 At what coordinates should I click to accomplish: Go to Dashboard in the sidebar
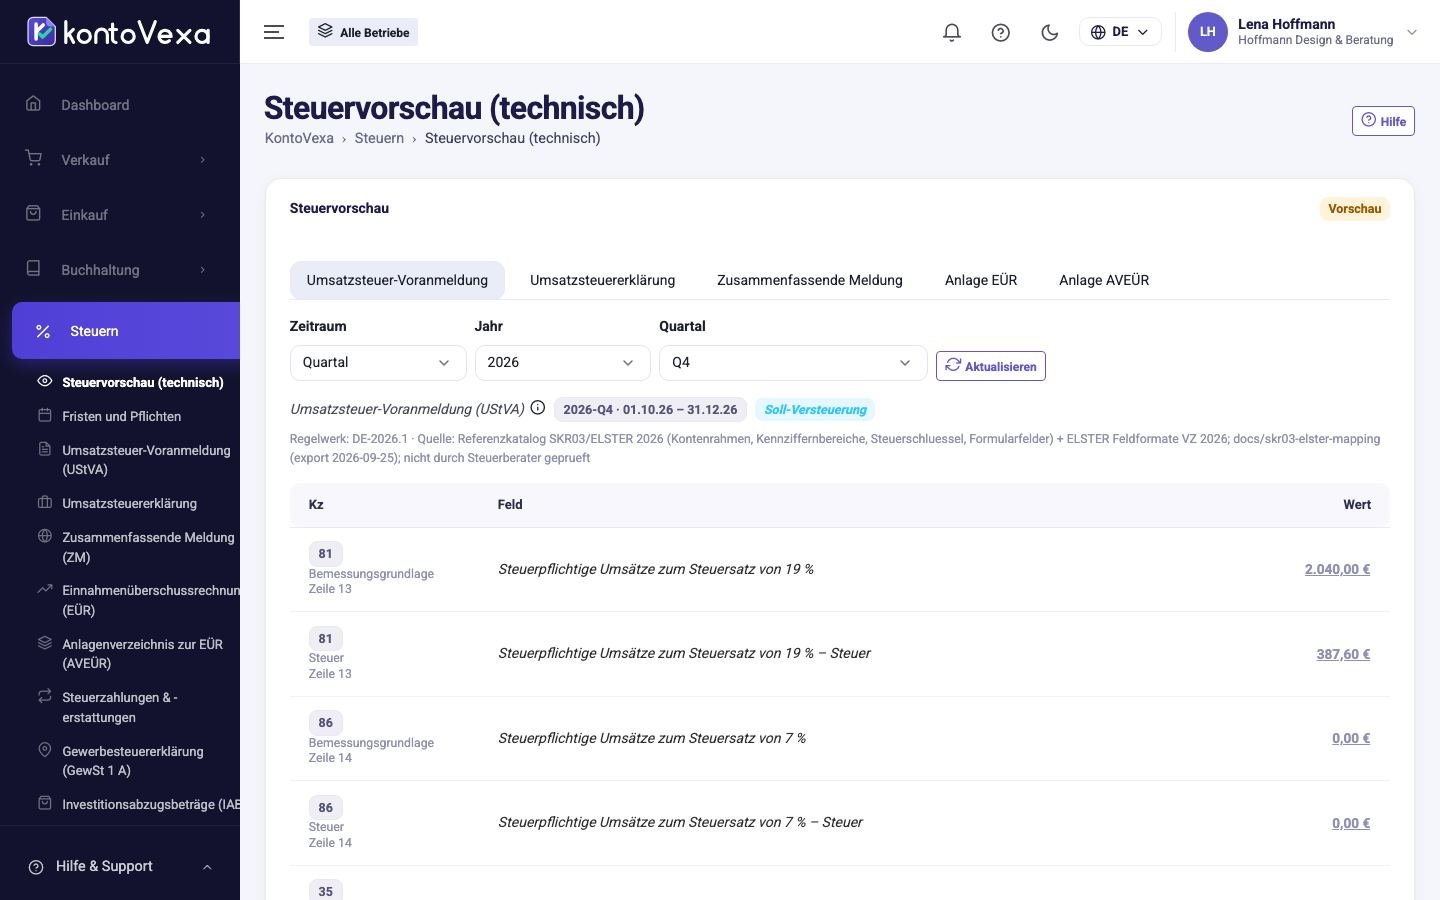tap(120, 105)
